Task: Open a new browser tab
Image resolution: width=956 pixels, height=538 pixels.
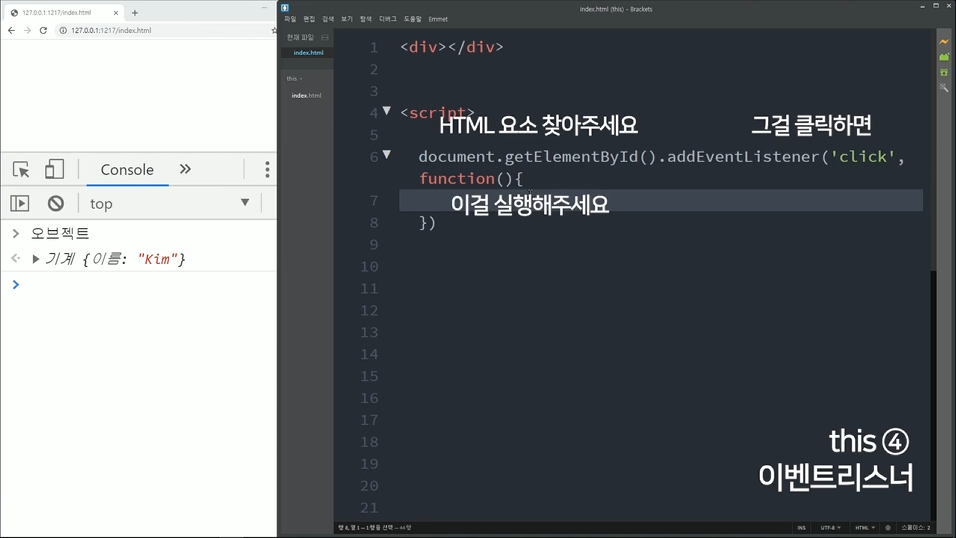Action: click(135, 12)
